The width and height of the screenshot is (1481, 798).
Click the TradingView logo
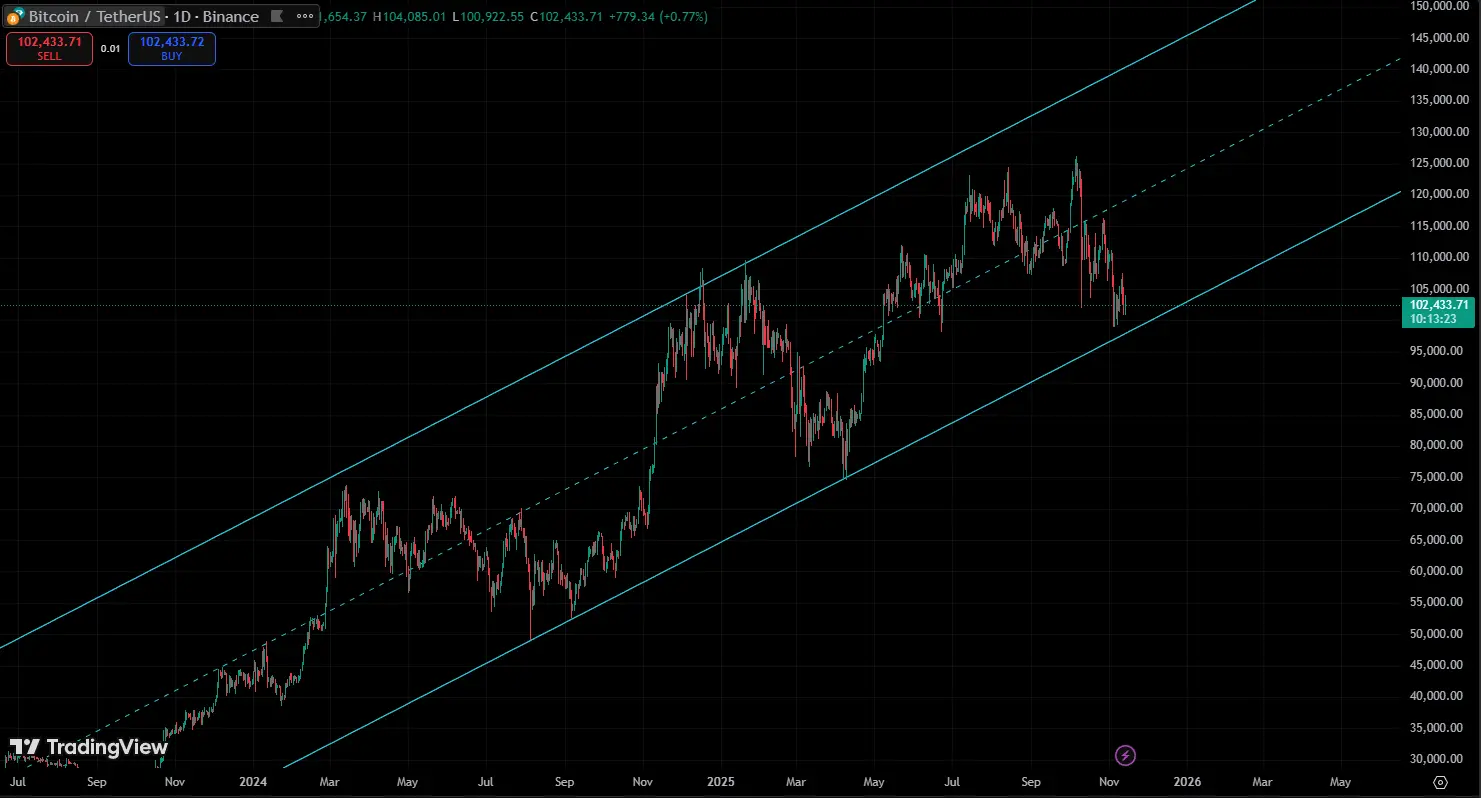point(88,747)
